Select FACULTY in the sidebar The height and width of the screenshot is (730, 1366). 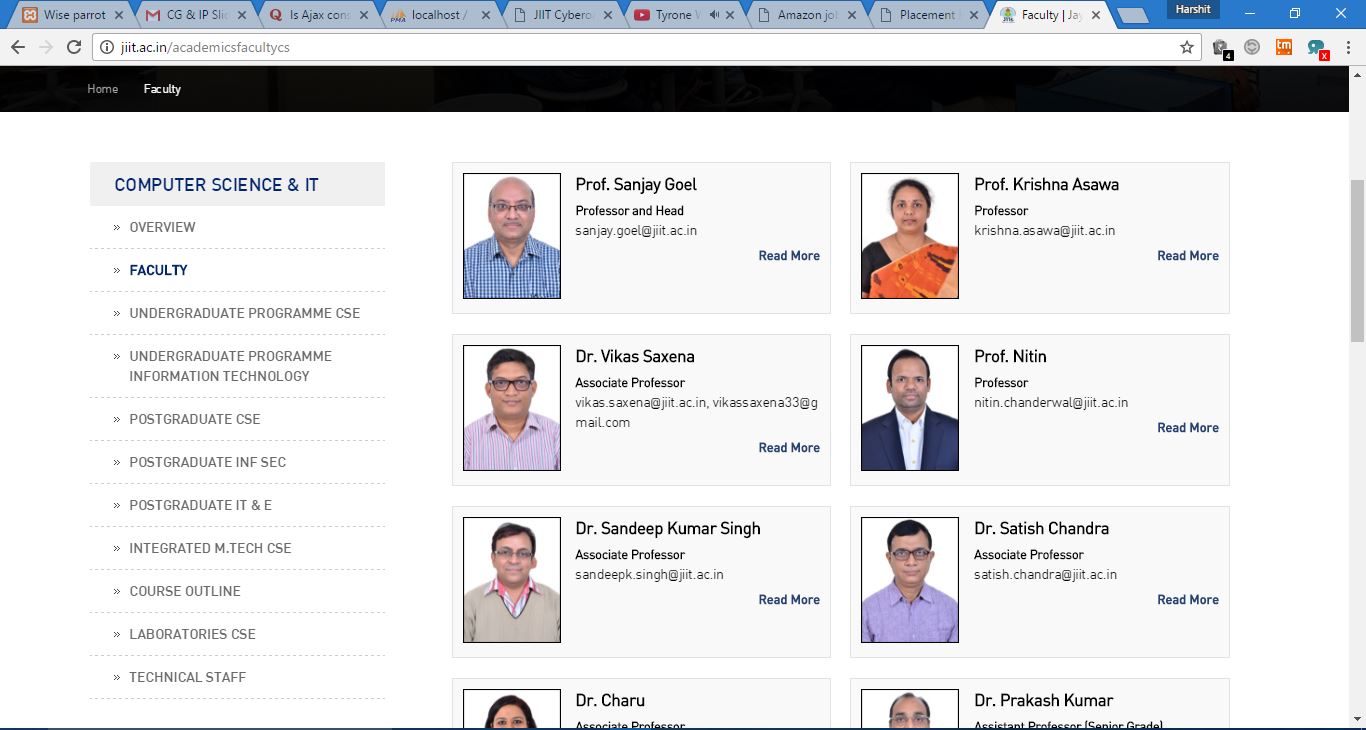[158, 270]
